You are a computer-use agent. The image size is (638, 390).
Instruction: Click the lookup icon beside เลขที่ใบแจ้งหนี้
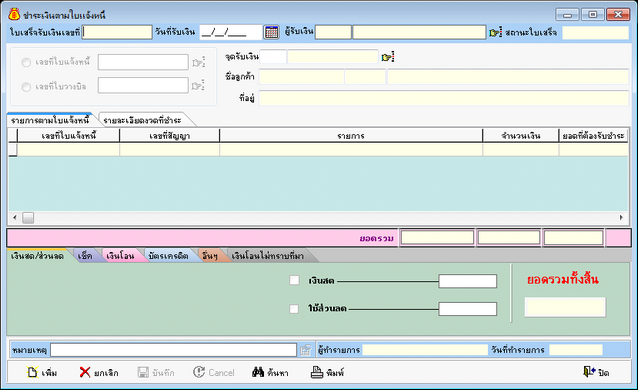198,62
